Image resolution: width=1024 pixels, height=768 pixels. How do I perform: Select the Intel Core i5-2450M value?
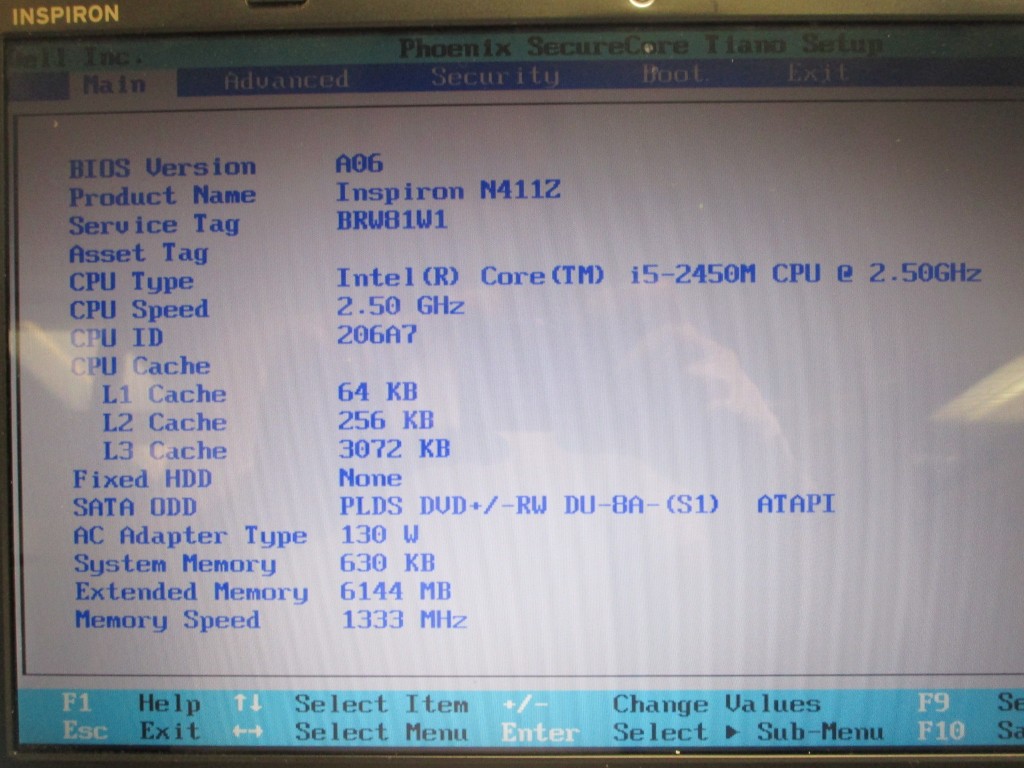(x=658, y=275)
